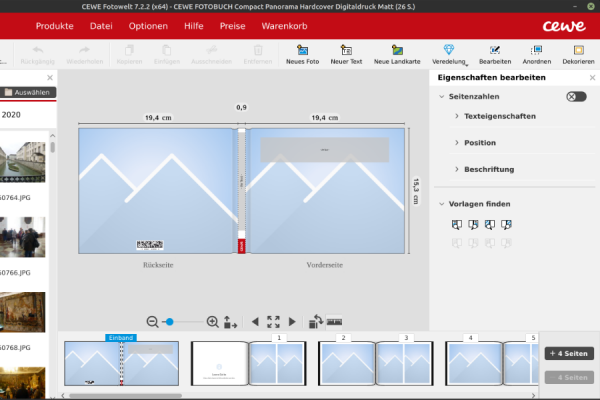This screenshot has height=400, width=600.
Task: Select the fourth Vorlagen finden layout icon
Action: [506, 225]
